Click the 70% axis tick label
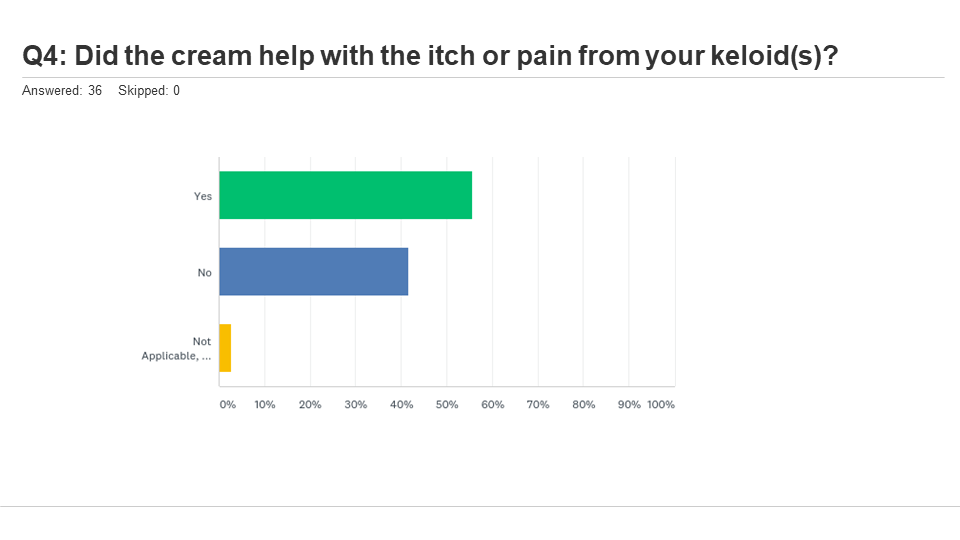 click(x=538, y=405)
